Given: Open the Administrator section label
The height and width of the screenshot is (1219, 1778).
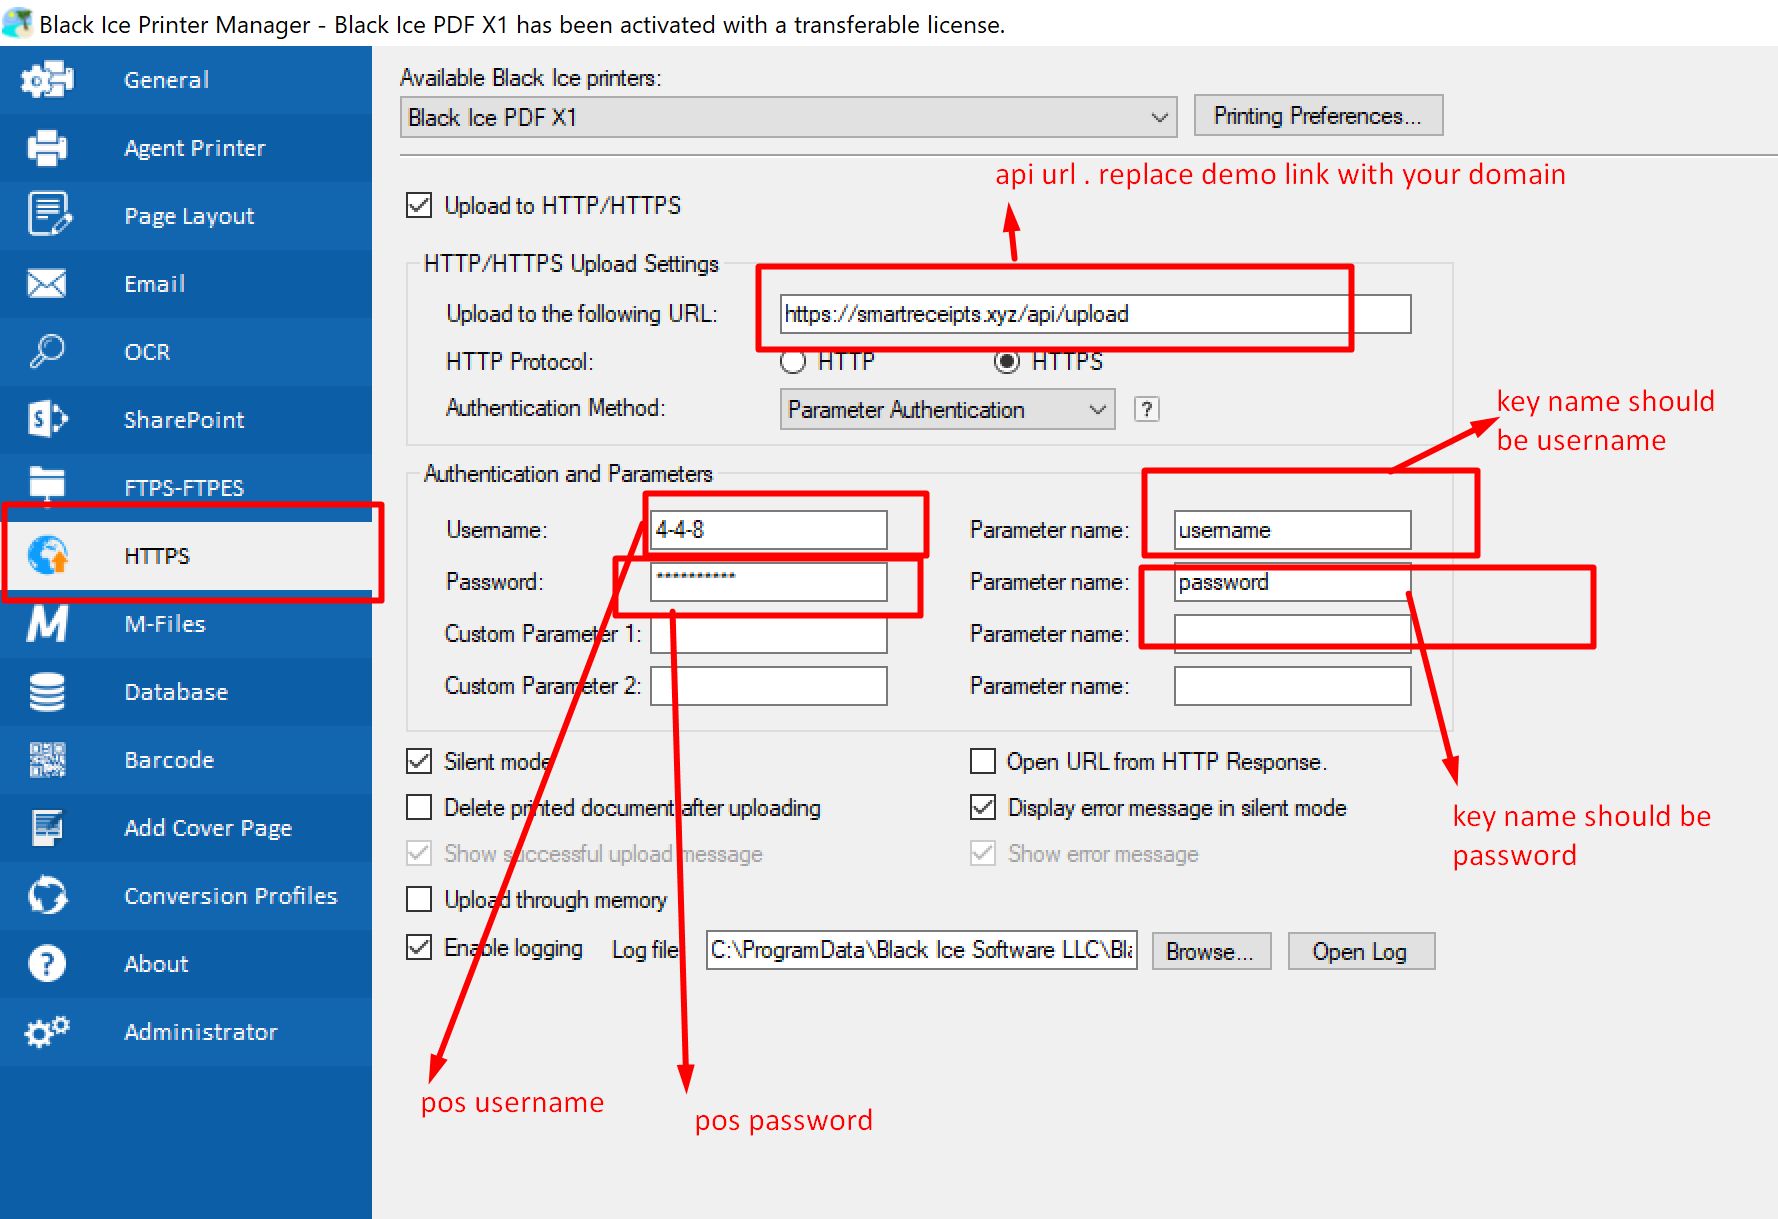Looking at the screenshot, I should [x=201, y=1032].
